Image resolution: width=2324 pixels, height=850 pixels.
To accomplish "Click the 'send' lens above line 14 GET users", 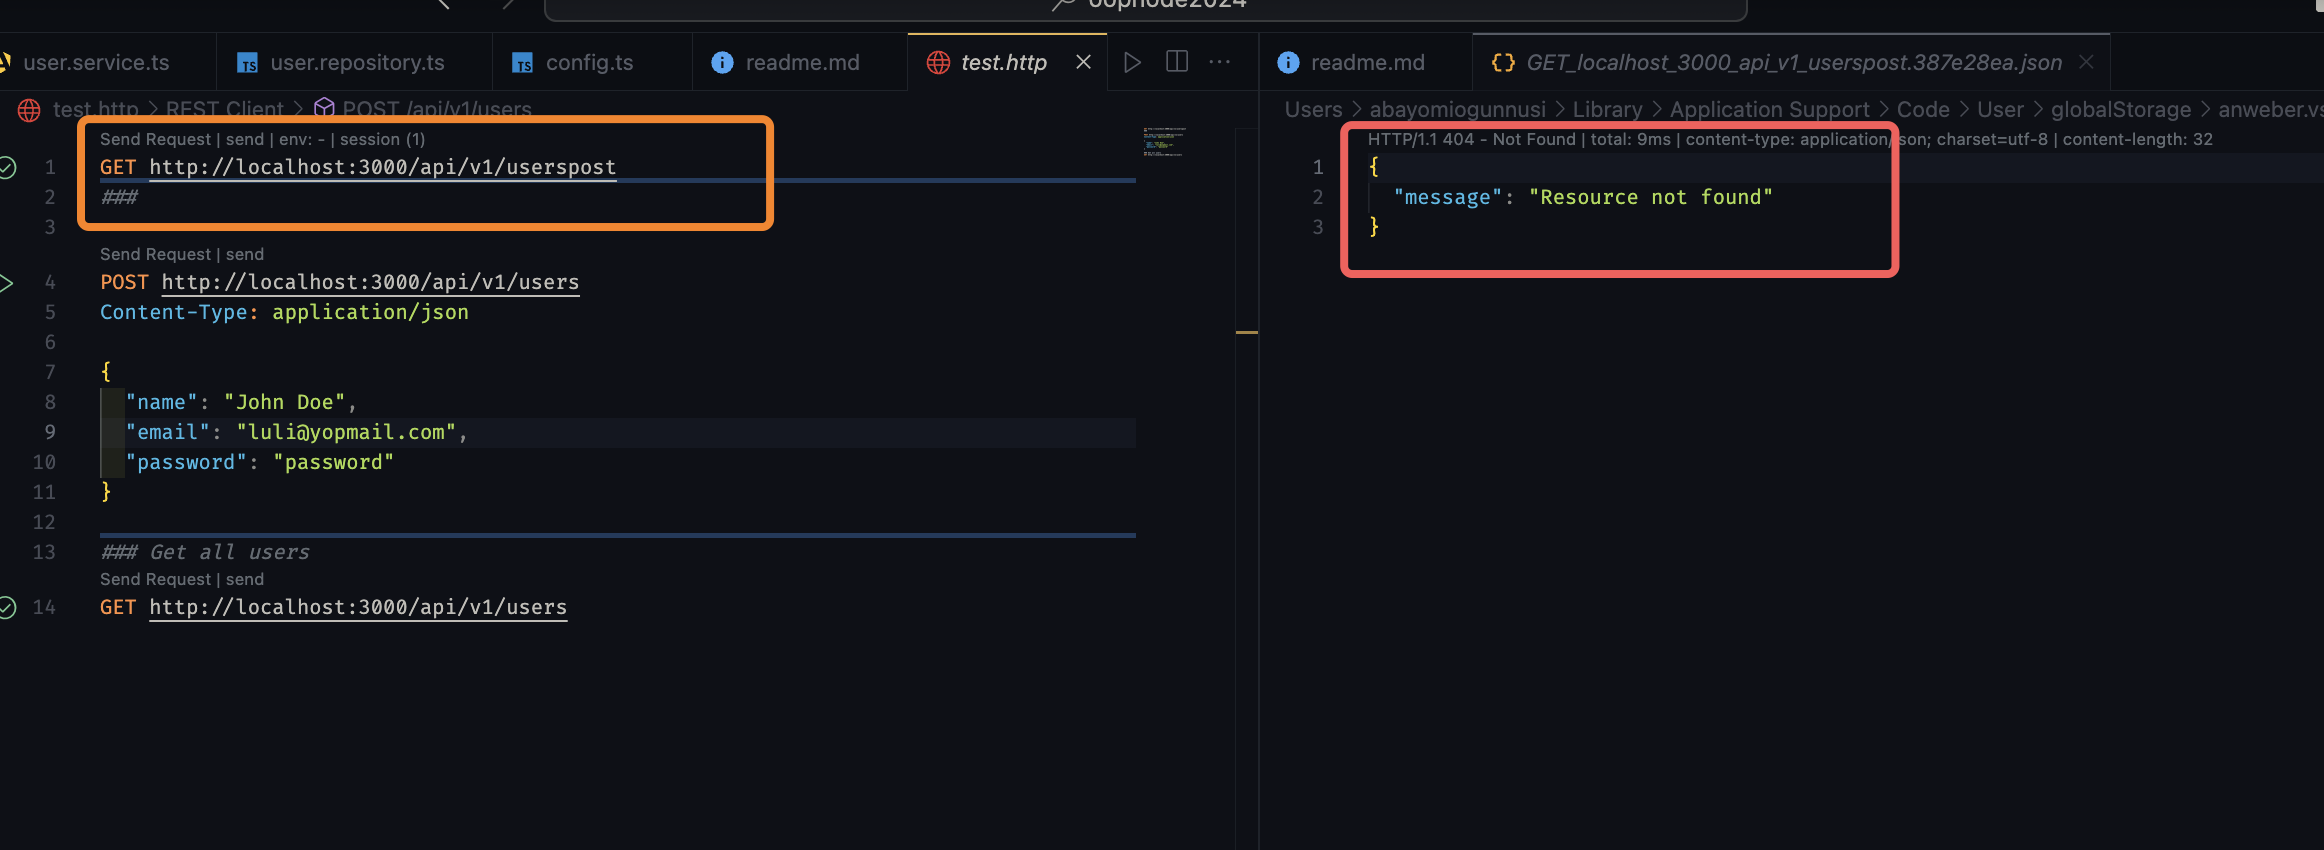I will [245, 579].
